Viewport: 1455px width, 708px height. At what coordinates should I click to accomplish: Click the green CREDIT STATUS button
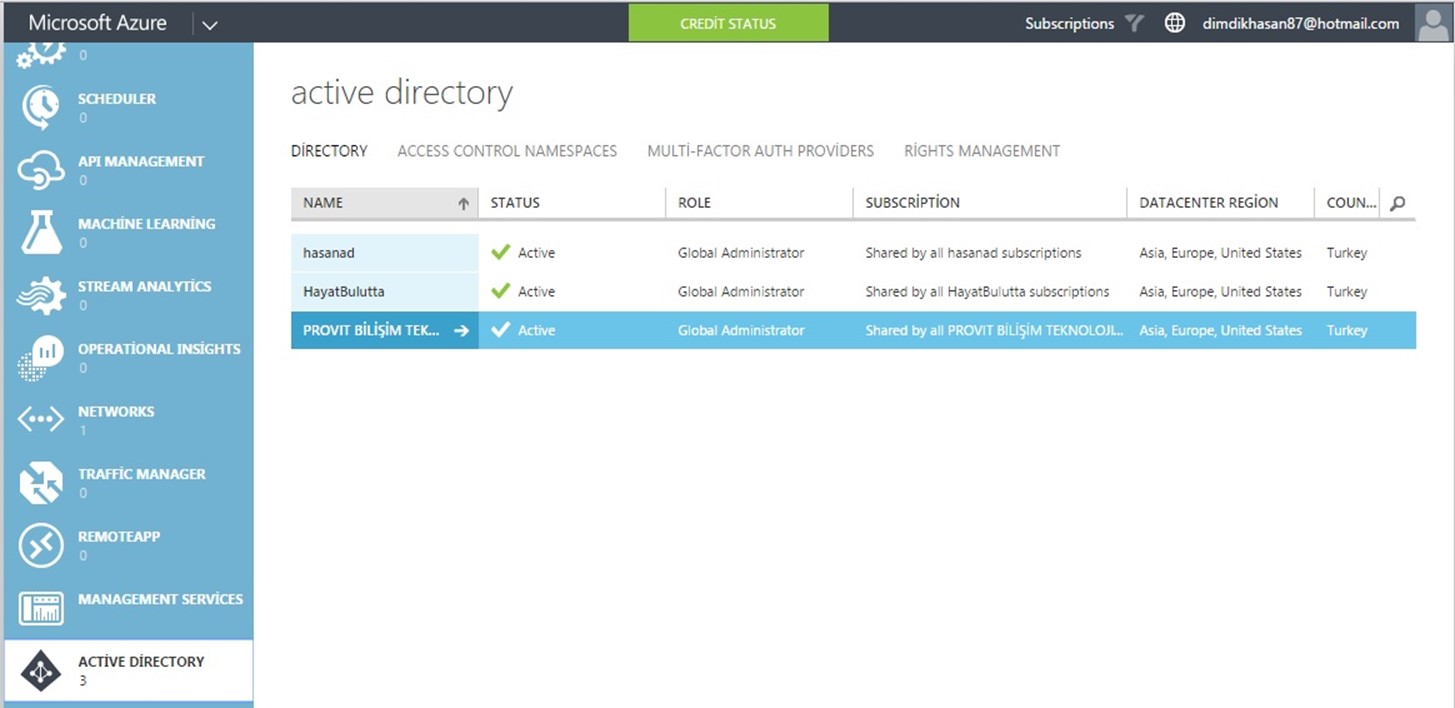pos(728,23)
